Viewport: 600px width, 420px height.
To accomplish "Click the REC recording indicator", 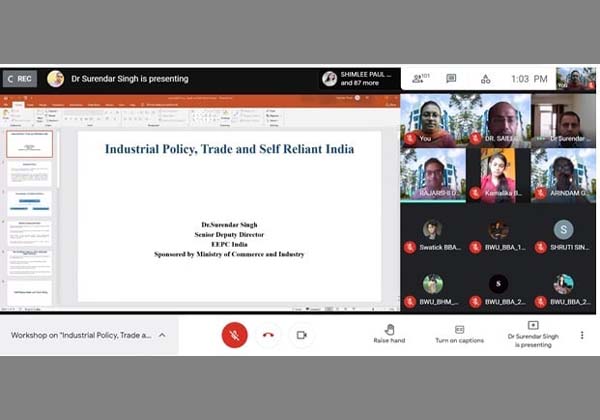I will pyautogui.click(x=20, y=79).
